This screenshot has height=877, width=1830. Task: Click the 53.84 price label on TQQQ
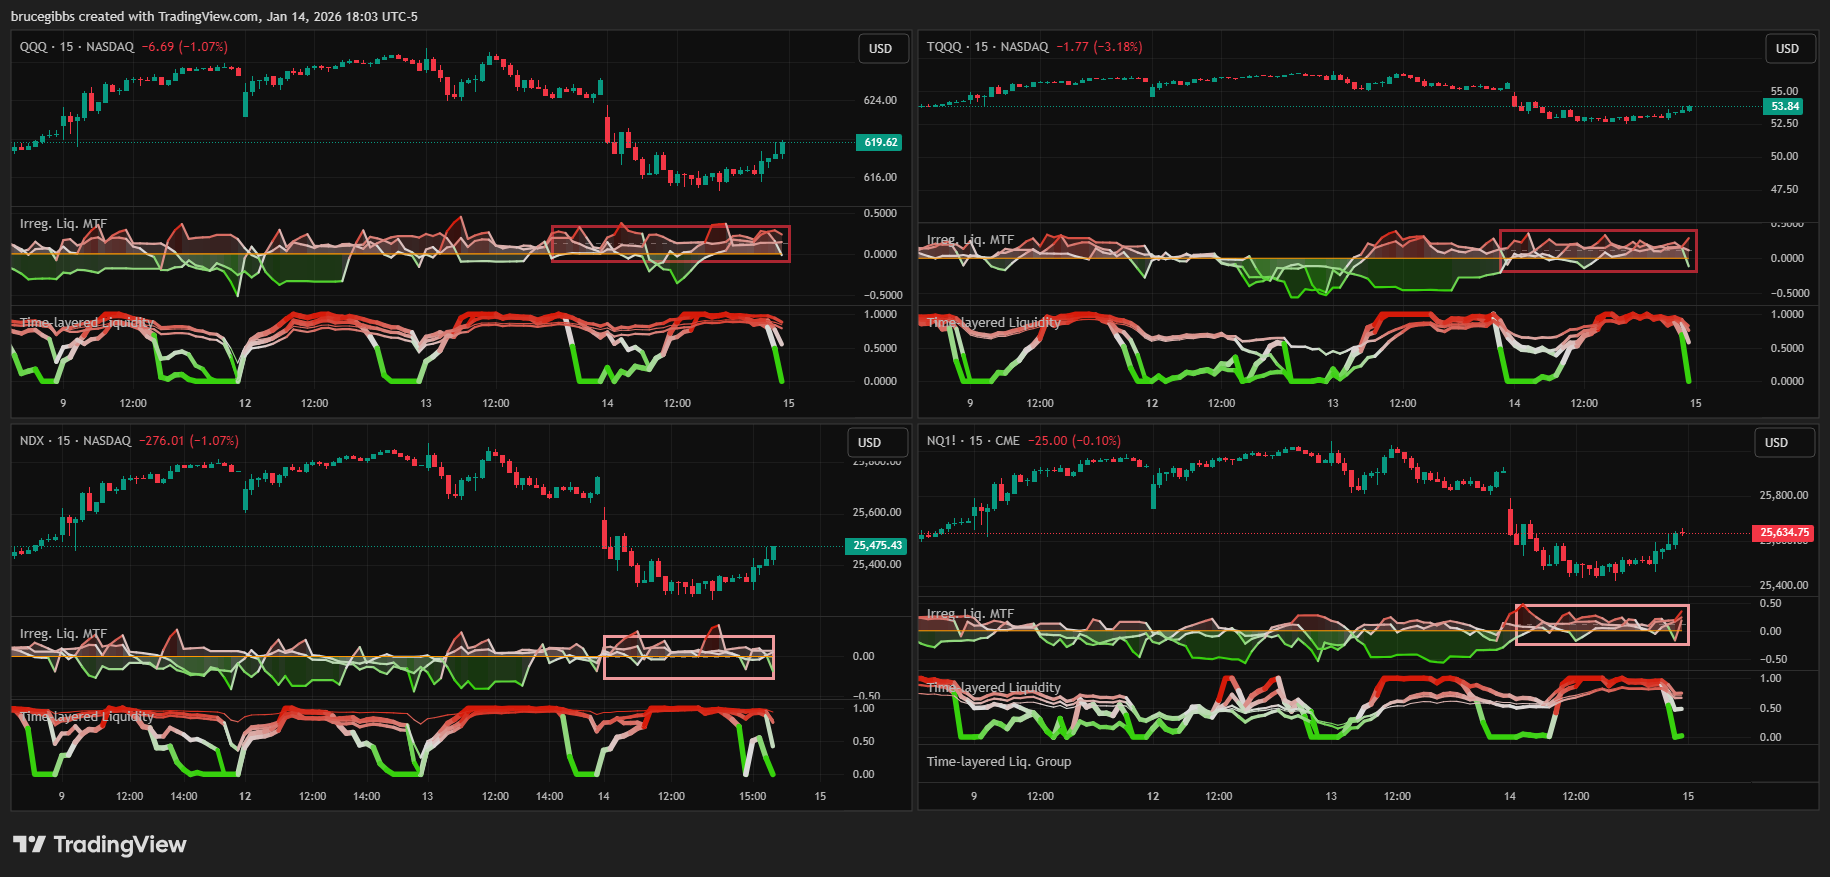(1784, 107)
